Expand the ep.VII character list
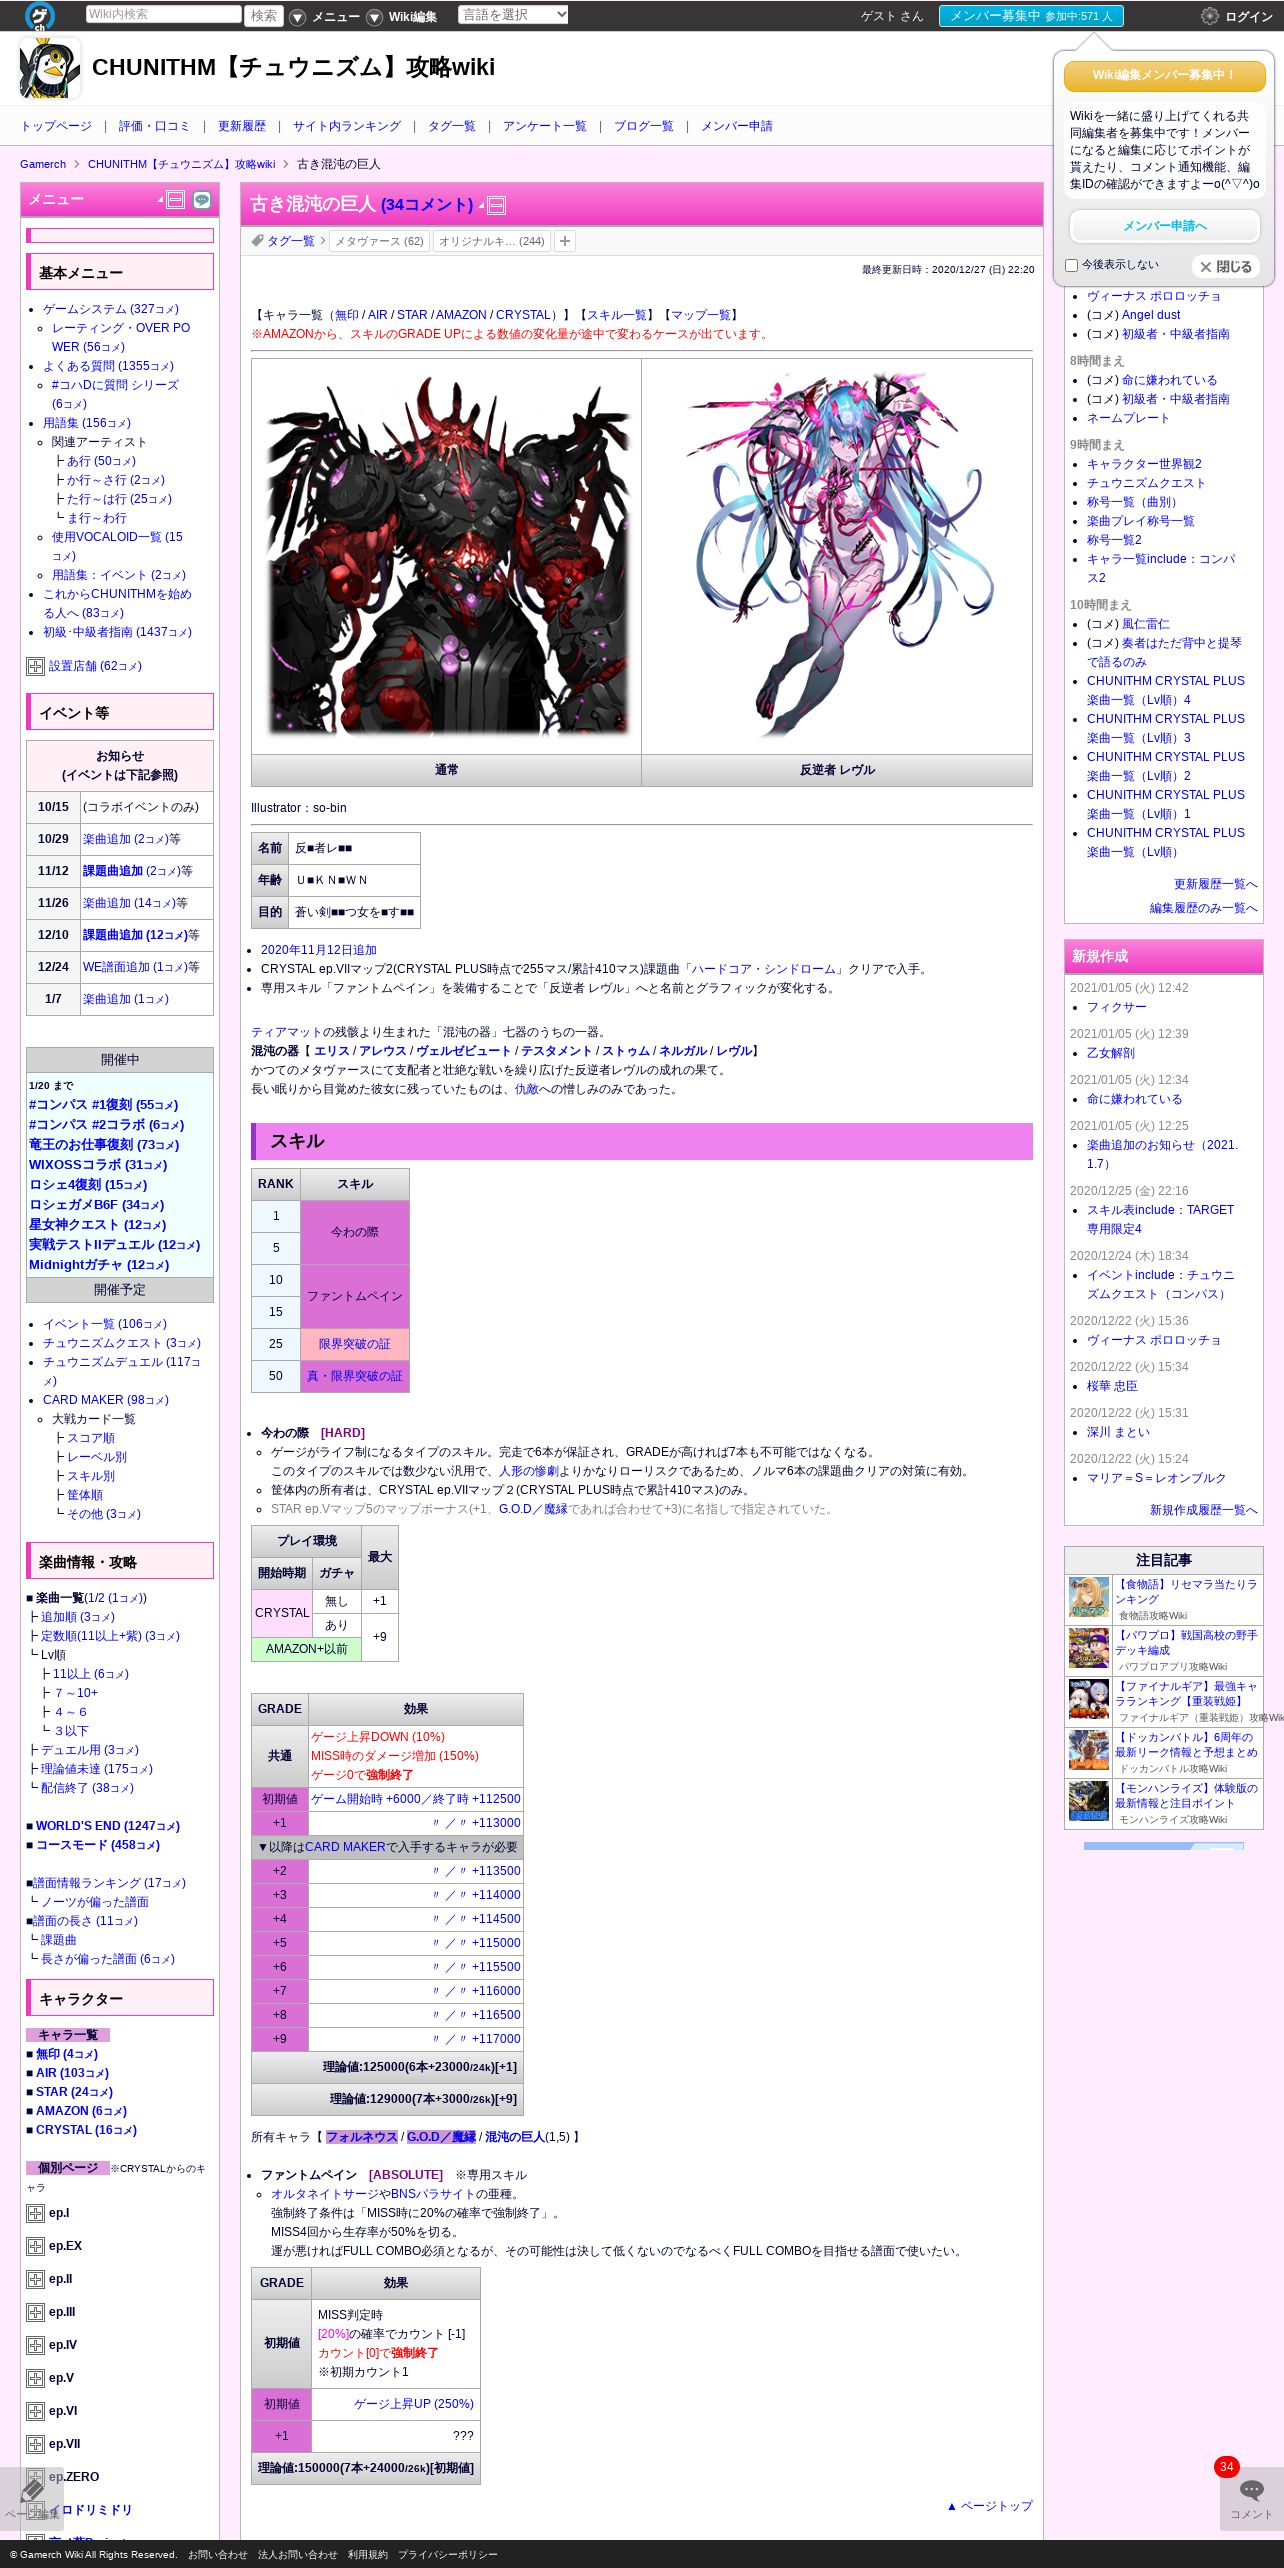1284x2568 pixels. pos(35,2444)
